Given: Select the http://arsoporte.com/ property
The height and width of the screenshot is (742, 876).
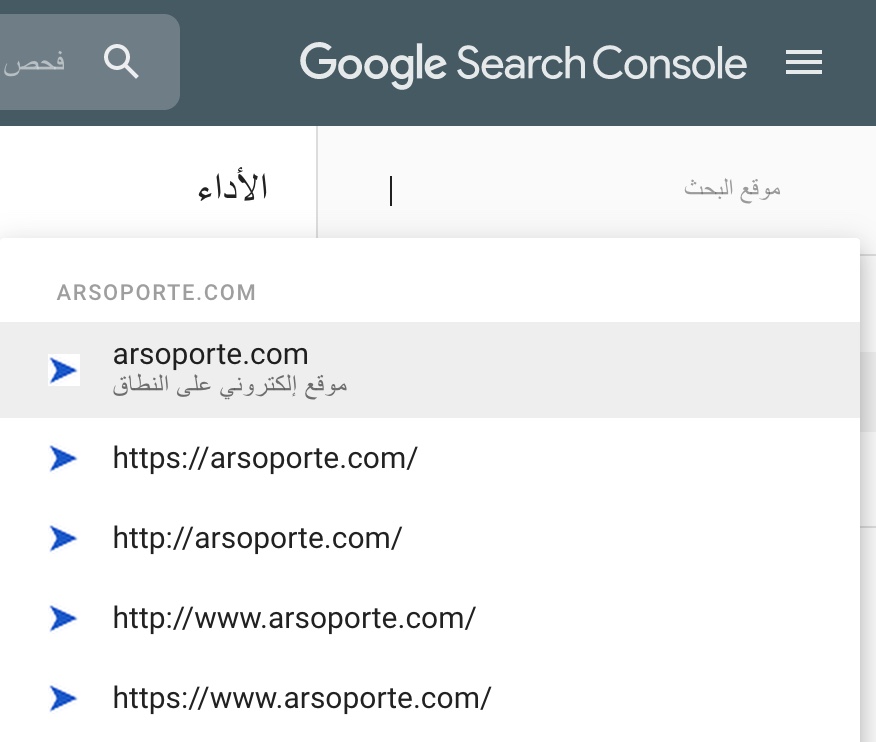Looking at the screenshot, I should coord(430,538).
